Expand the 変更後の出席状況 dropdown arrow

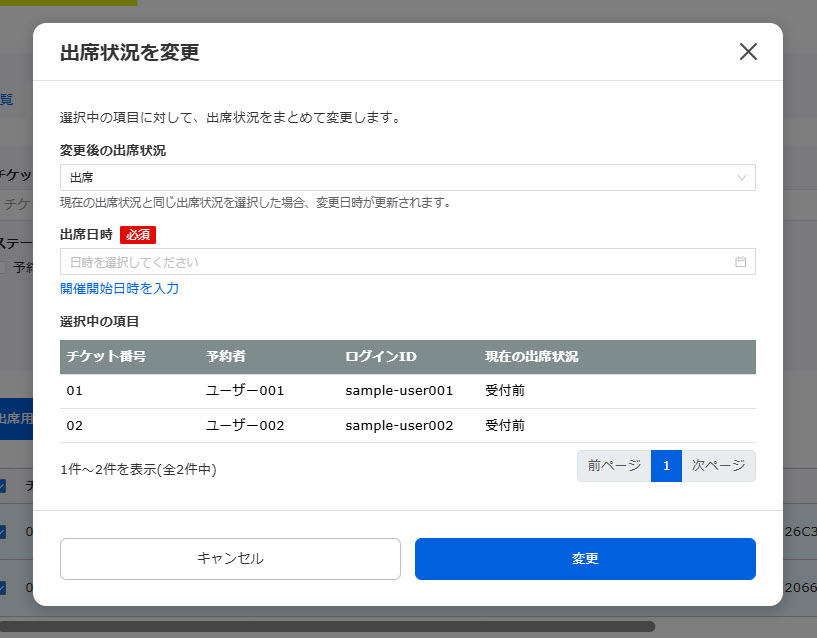coord(741,177)
